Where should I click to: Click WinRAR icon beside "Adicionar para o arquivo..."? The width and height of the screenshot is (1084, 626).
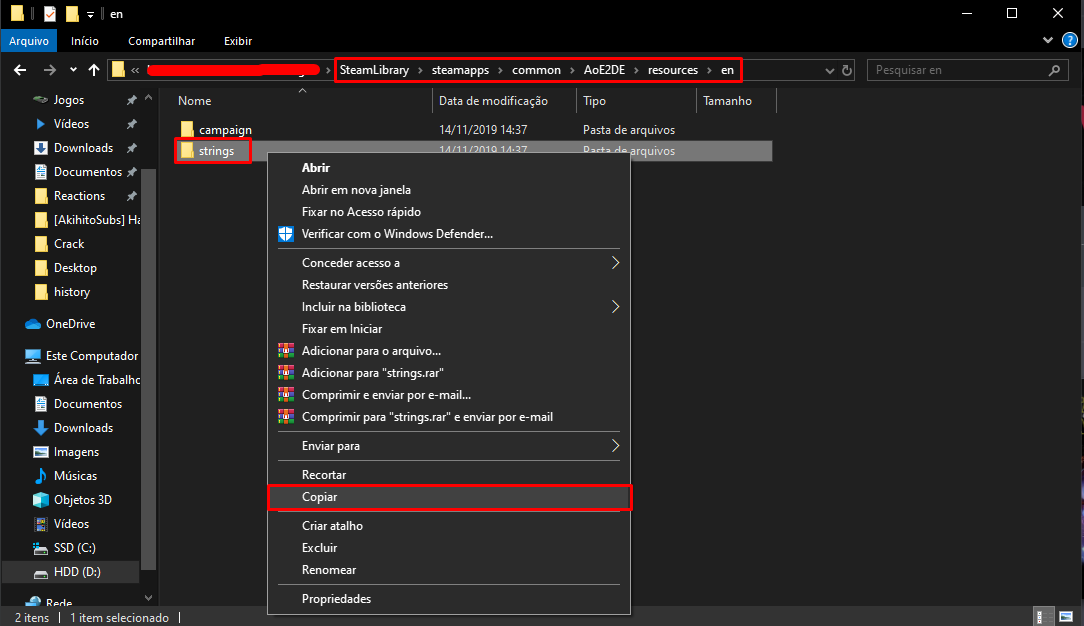[286, 351]
